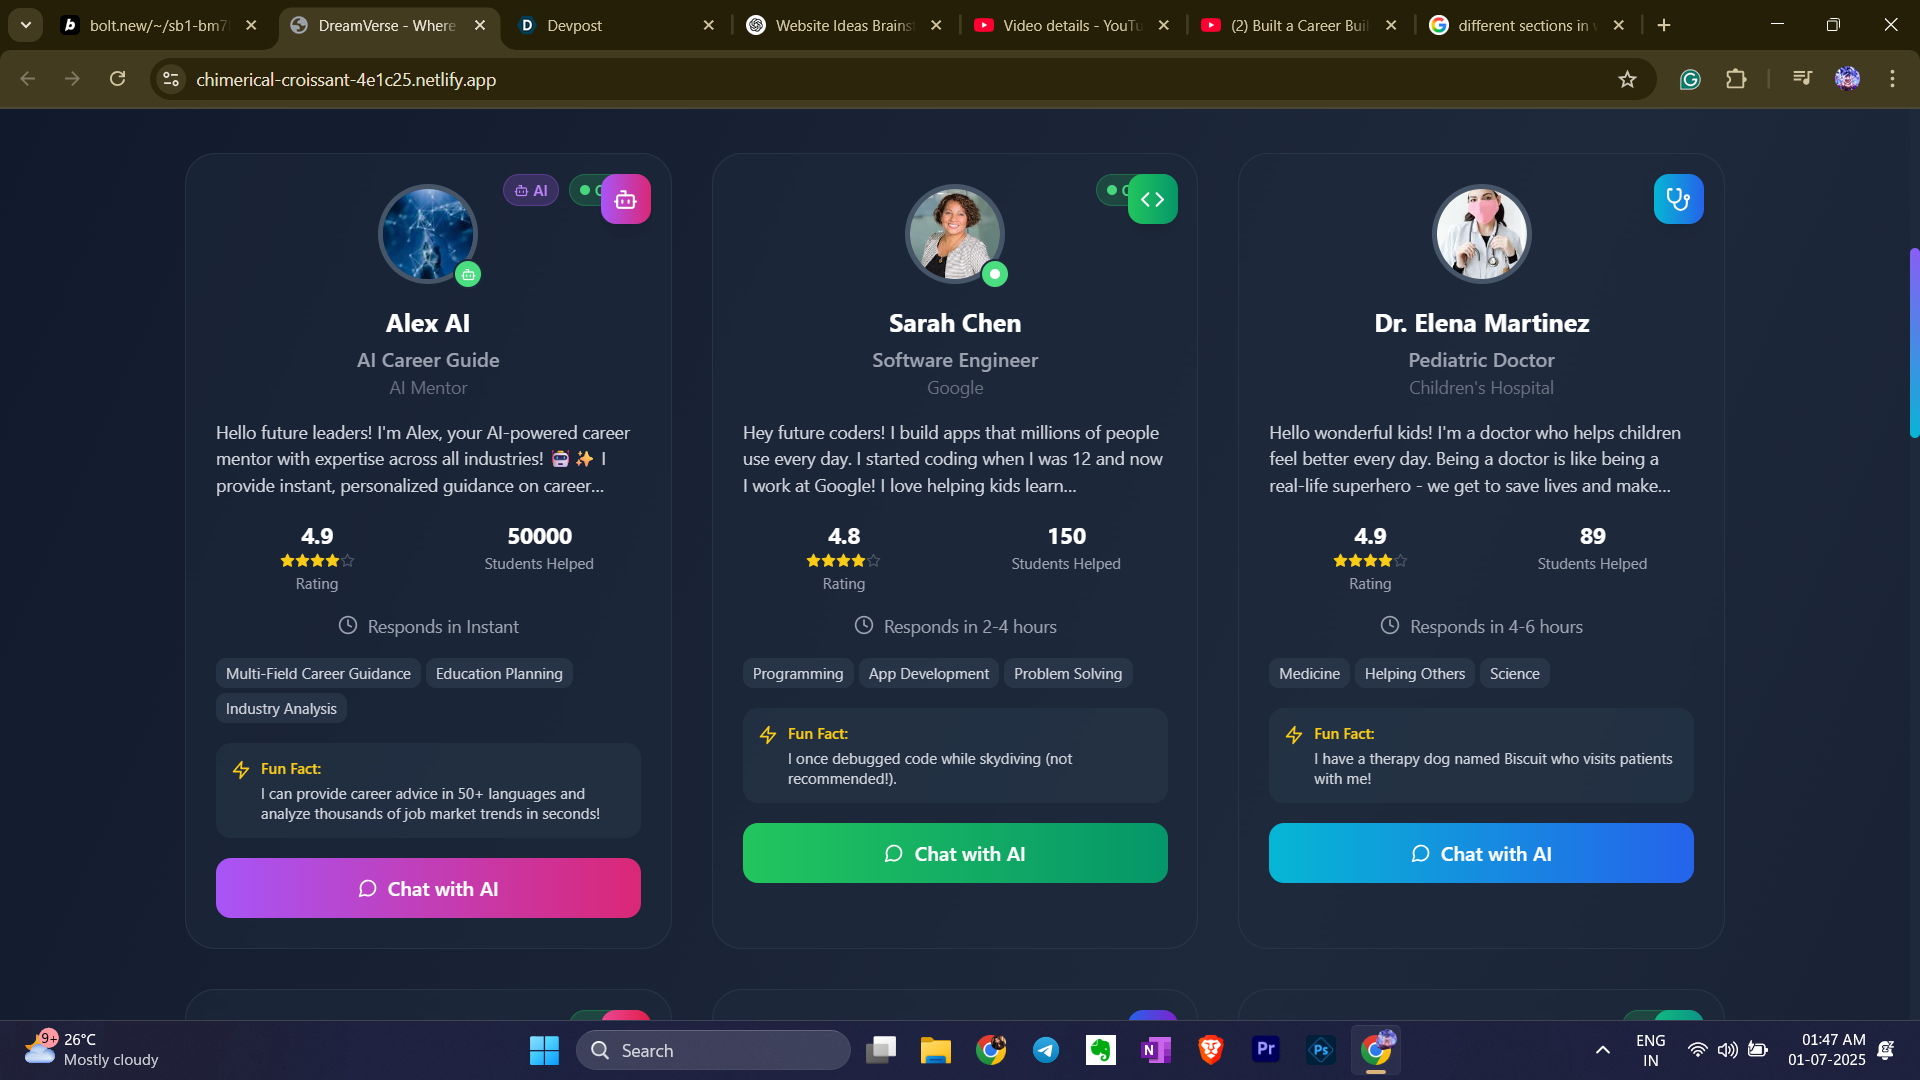Open the browser Extensions puzzle icon
Screen dimensions: 1920x1080
[x=1736, y=79]
